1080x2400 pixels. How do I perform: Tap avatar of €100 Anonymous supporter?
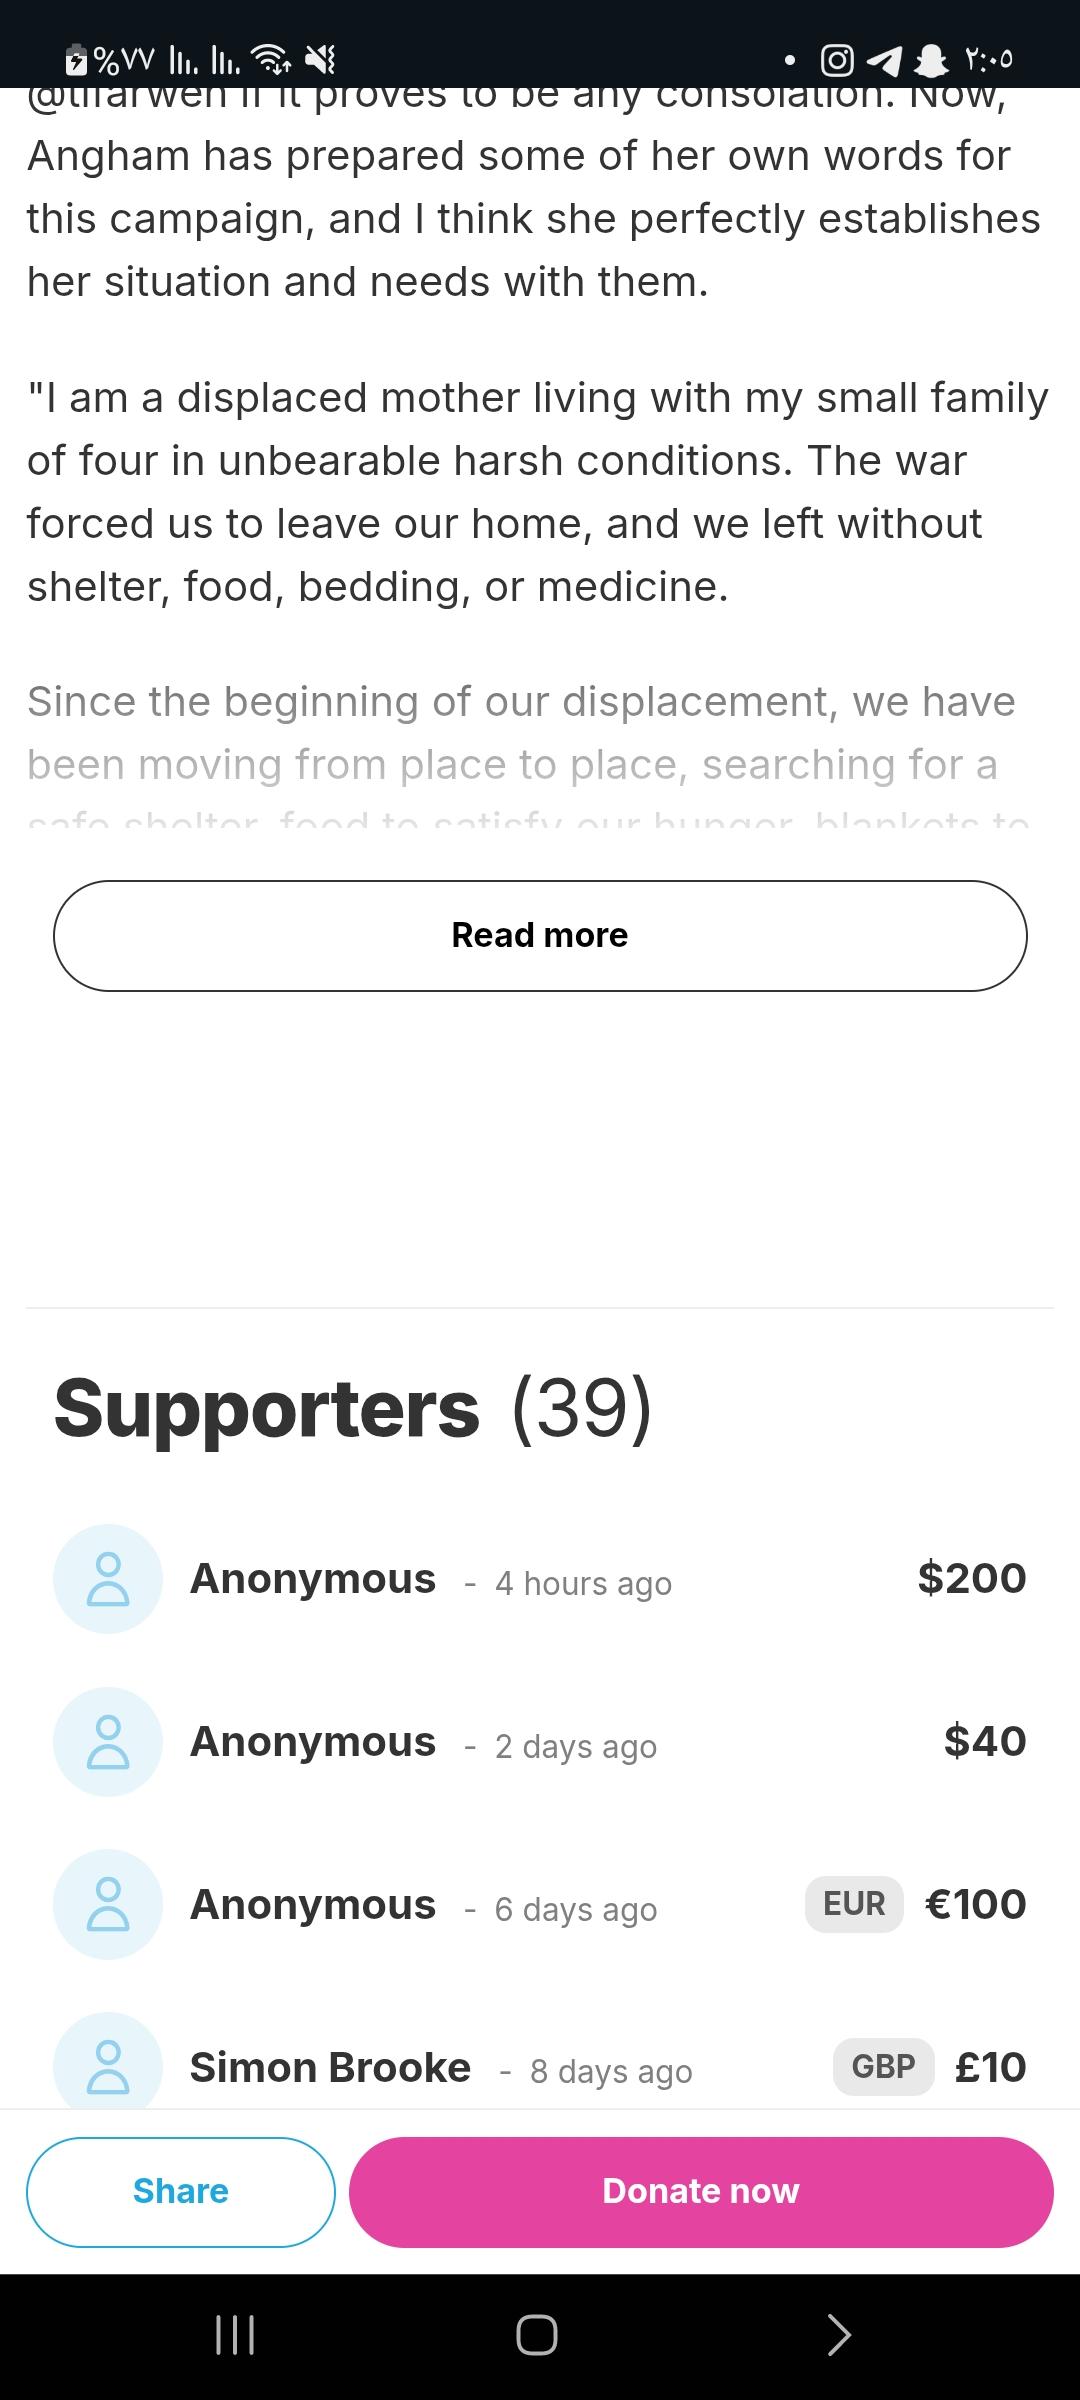108,1905
